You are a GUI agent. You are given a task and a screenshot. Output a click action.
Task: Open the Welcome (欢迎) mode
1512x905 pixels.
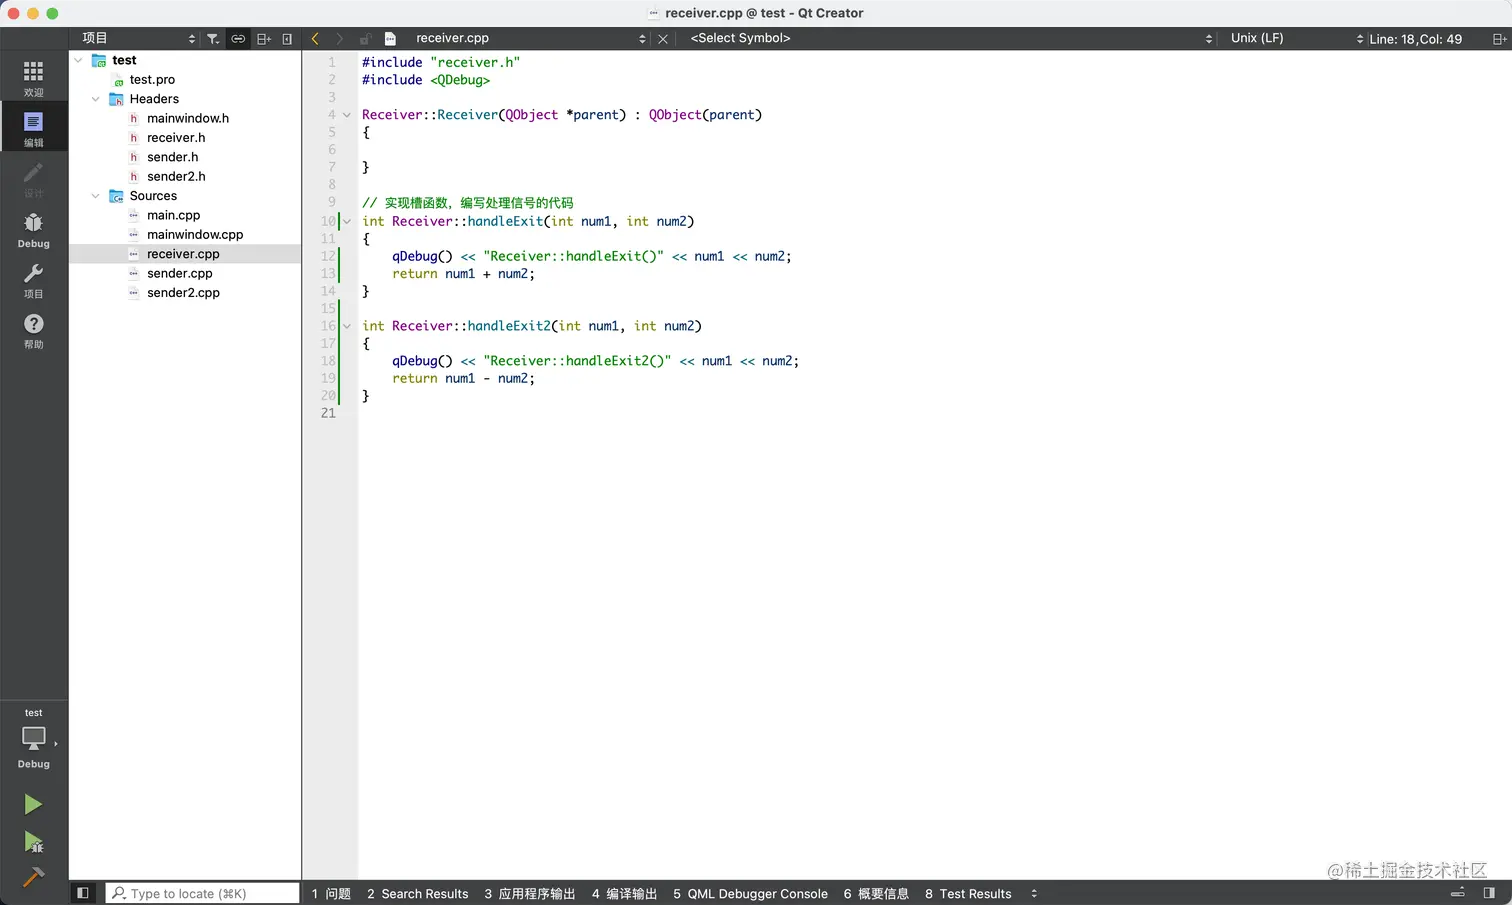[x=33, y=78]
